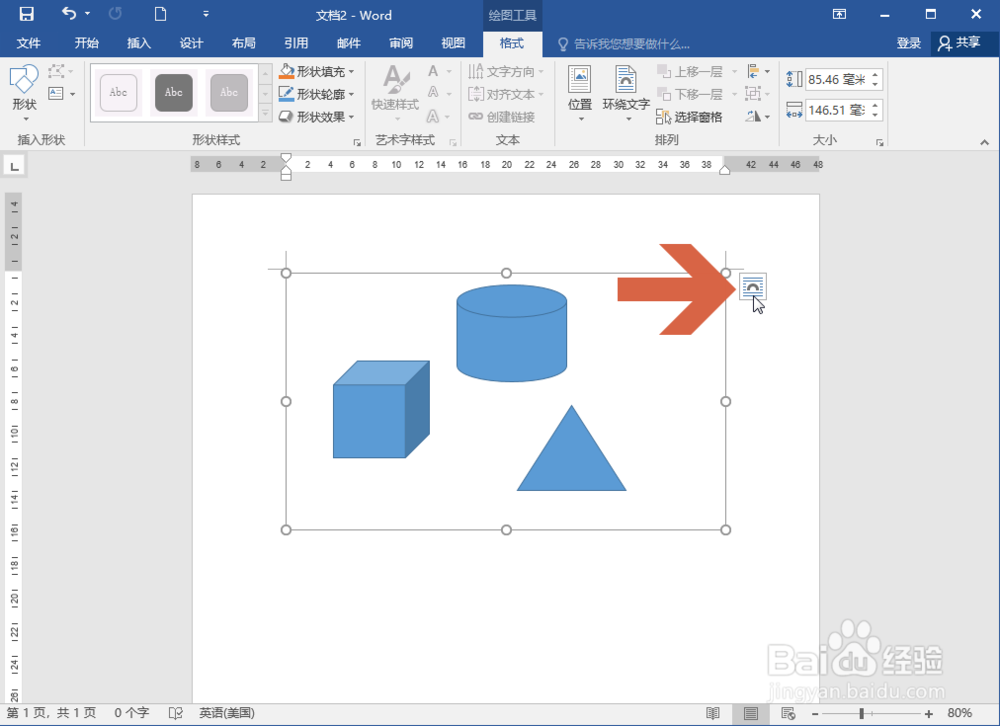Expand the shape styles gallery with More arrow
Image resolution: width=1000 pixels, height=726 pixels.
click(264, 113)
